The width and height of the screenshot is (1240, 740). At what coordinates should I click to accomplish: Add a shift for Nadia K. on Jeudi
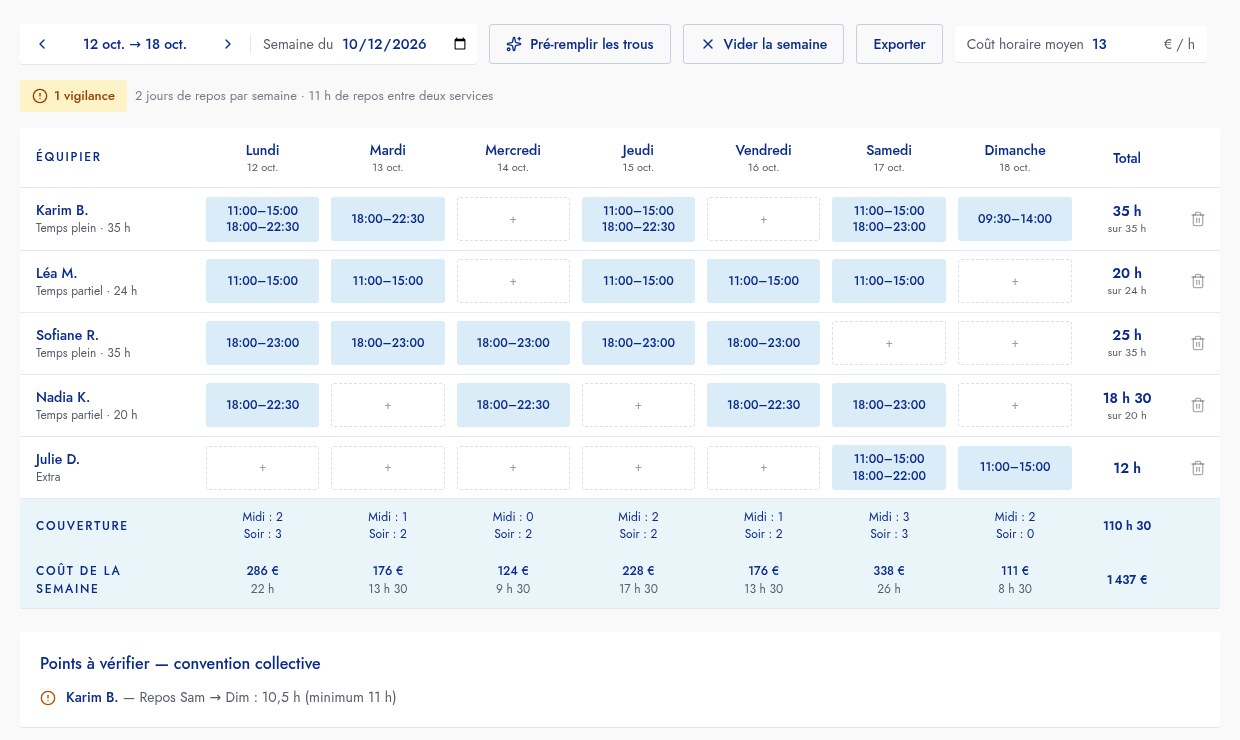(638, 405)
